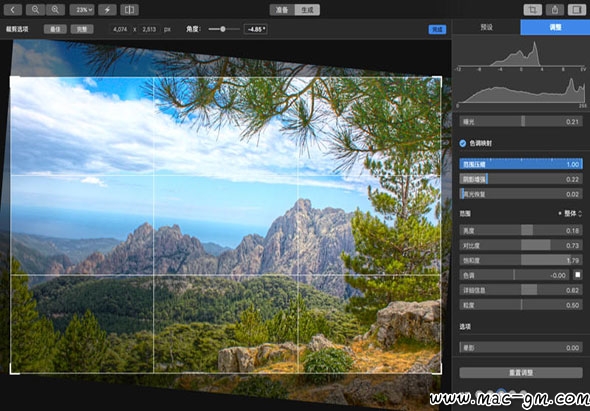
Task: Click the crop frame top-right corner handle
Action: pyautogui.click(x=440, y=78)
